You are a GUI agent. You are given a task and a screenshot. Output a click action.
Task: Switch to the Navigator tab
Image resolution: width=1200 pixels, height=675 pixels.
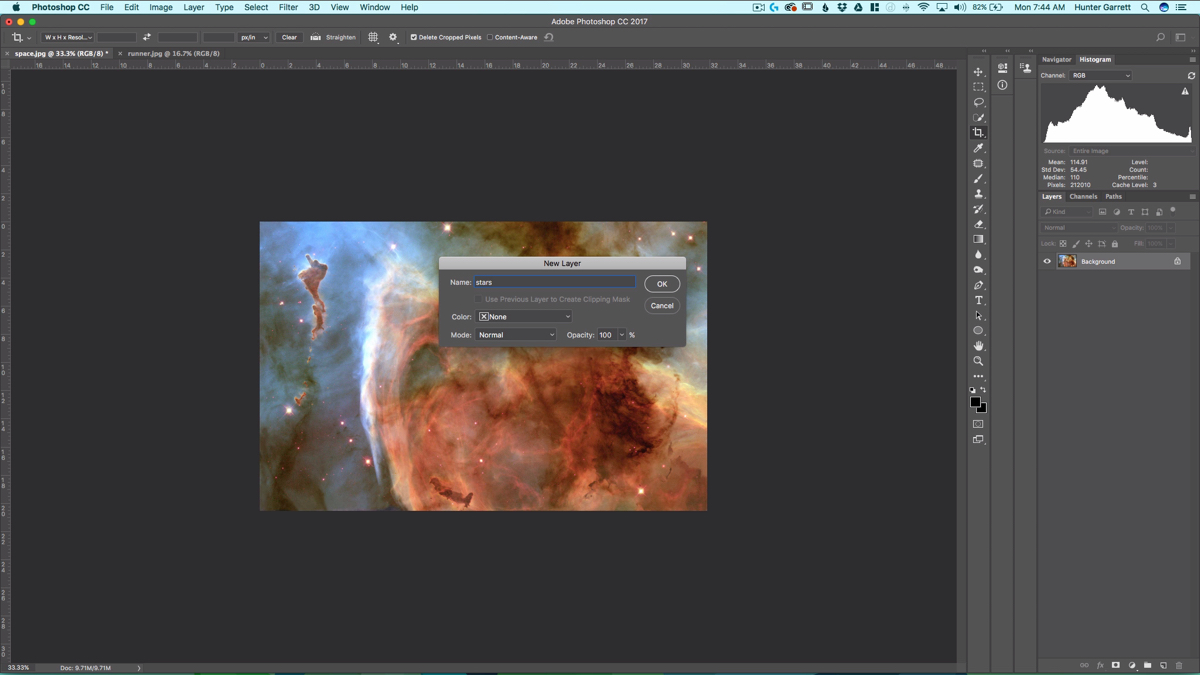(1056, 60)
